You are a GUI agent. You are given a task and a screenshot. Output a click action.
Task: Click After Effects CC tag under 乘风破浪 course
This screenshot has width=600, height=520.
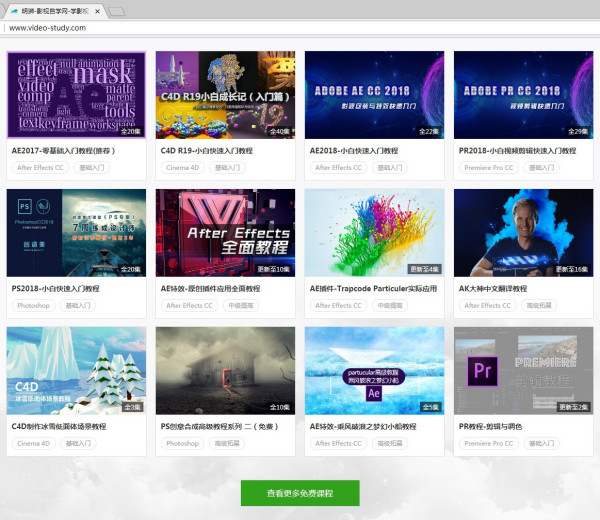338,443
